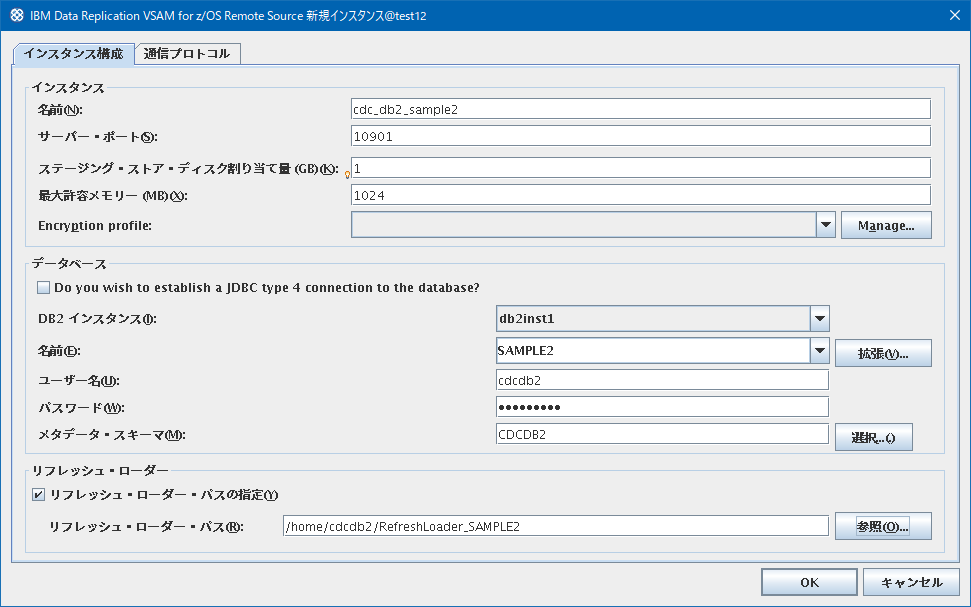Click the instance 名前 field cdc_db2_sample2
971x607 pixels.
pyautogui.click(x=640, y=109)
